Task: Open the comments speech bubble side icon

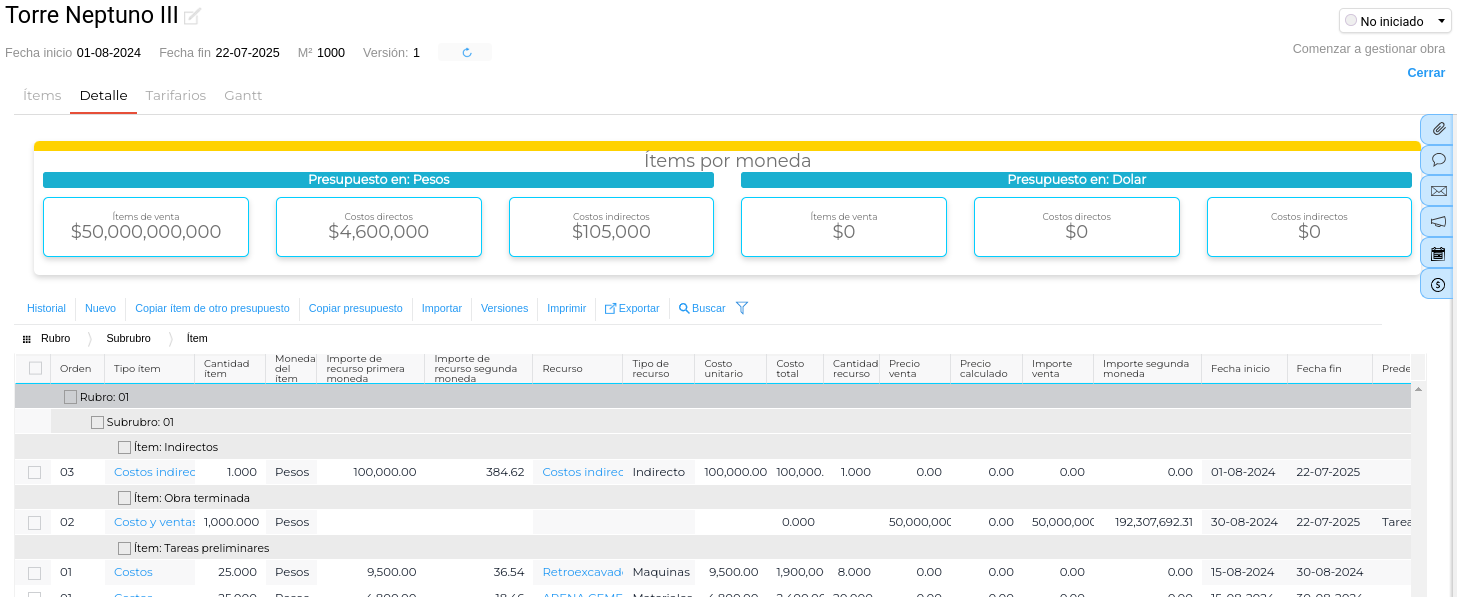Action: point(1438,160)
